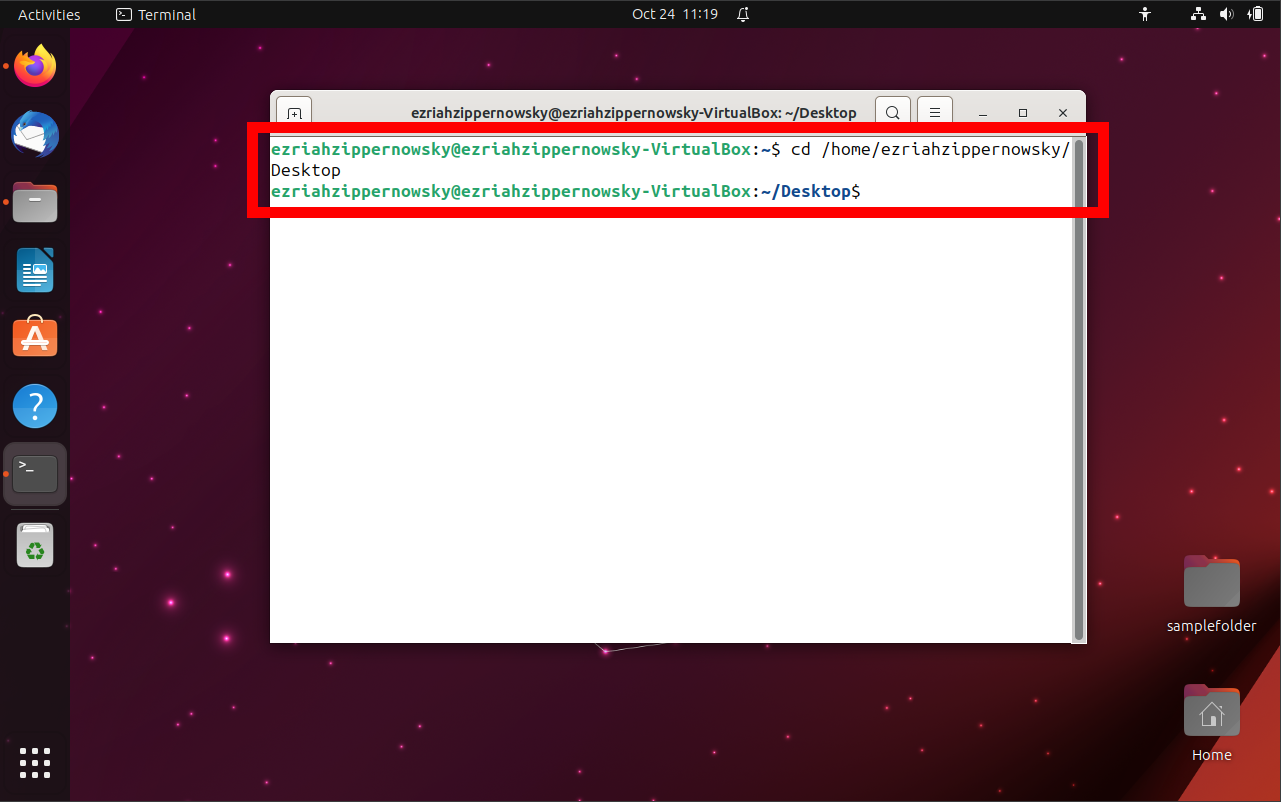Launch the Help application
The width and height of the screenshot is (1281, 802).
[35, 405]
